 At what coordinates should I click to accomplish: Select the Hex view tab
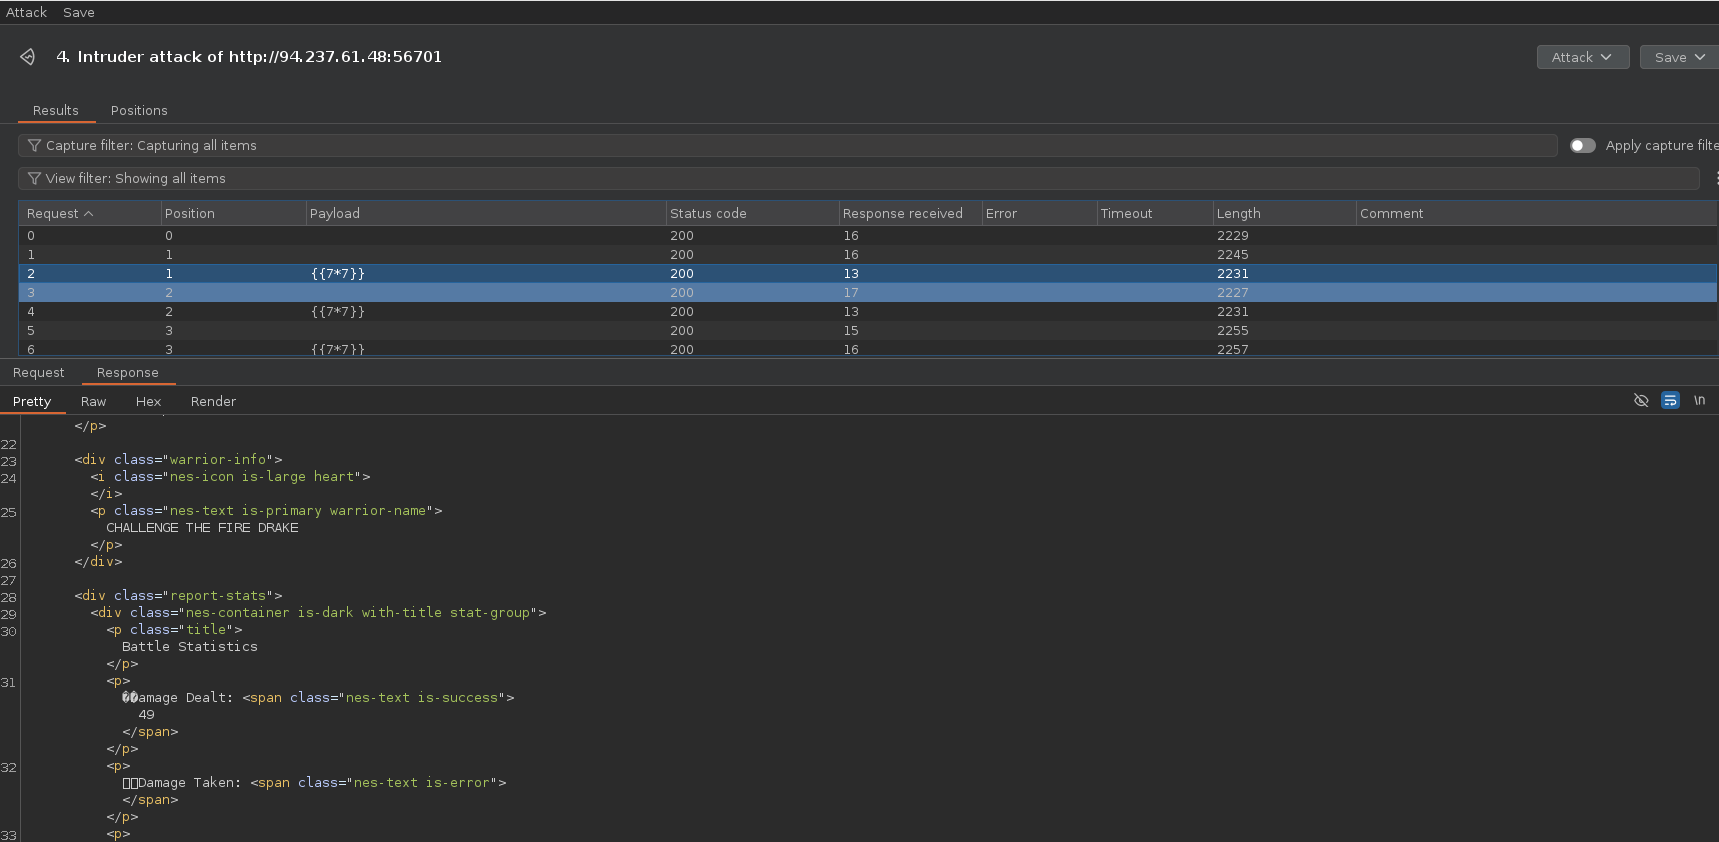pos(149,401)
